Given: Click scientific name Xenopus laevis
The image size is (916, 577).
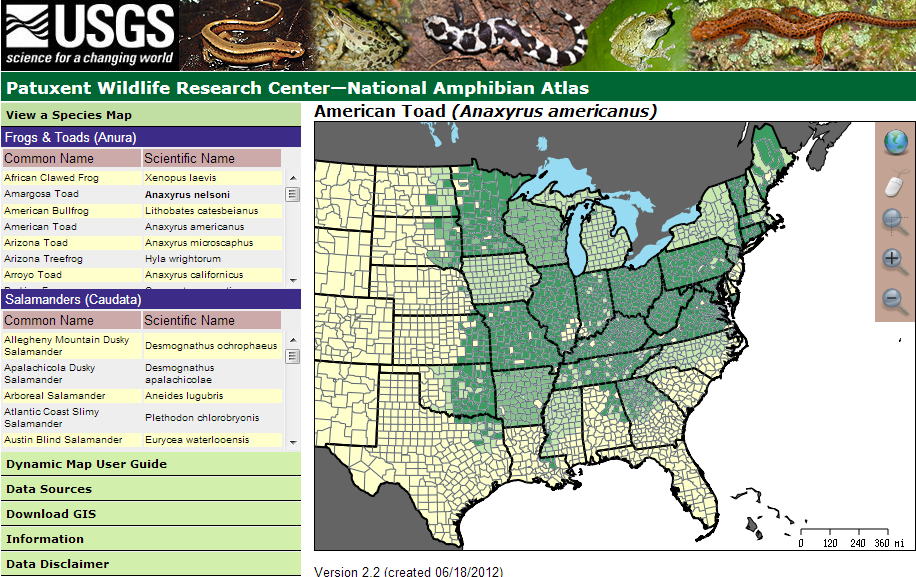Looking at the screenshot, I should (x=181, y=178).
